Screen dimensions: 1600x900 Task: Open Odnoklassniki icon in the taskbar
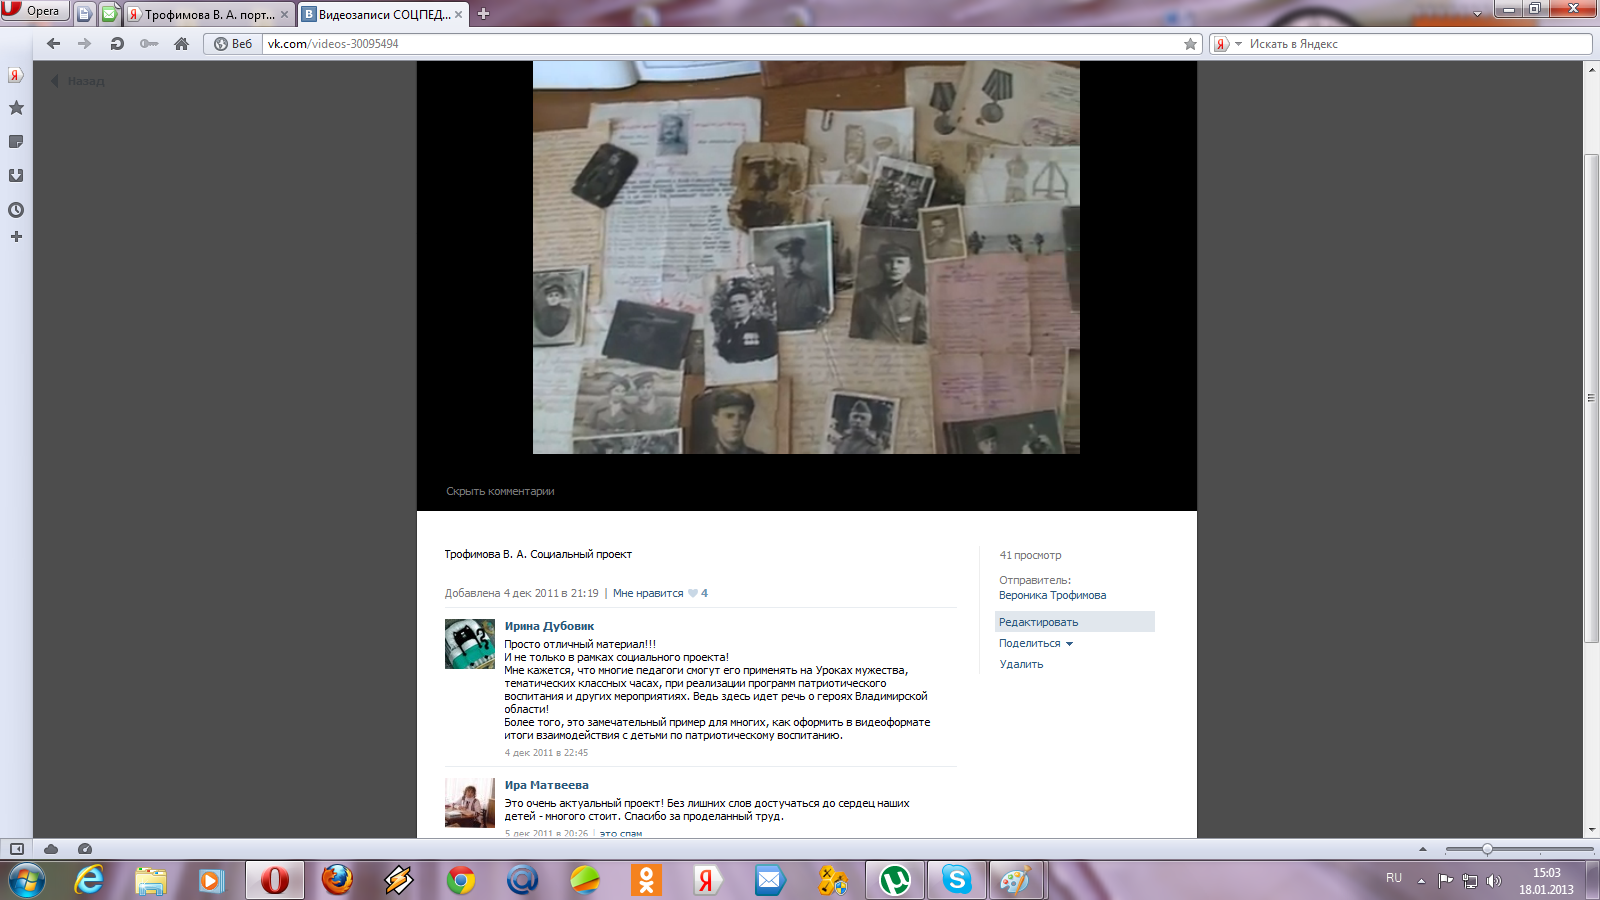tap(647, 880)
